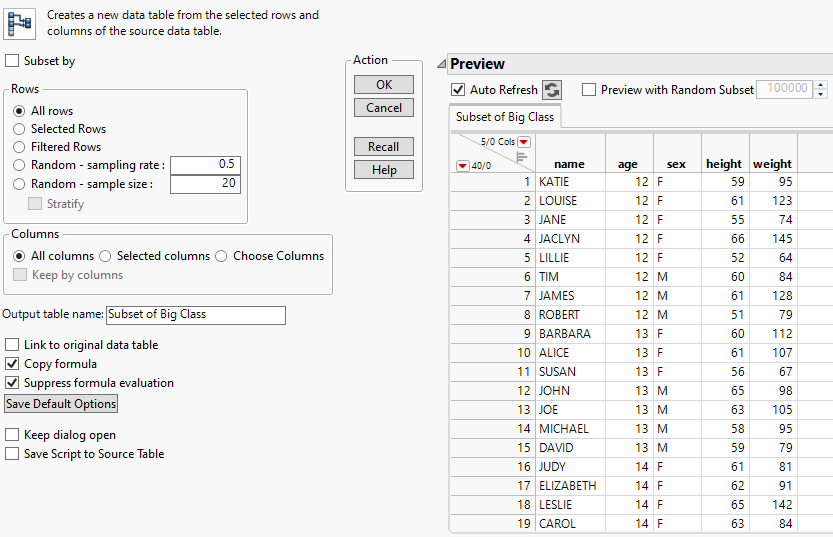Click Save Default Options
Image resolution: width=833 pixels, height=537 pixels.
pyautogui.click(x=61, y=404)
